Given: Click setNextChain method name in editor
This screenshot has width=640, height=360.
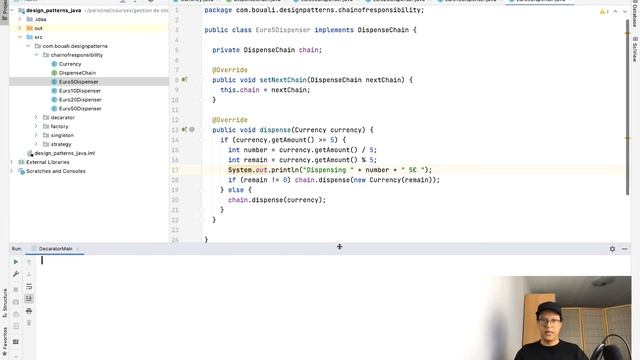Looking at the screenshot, I should [x=283, y=80].
